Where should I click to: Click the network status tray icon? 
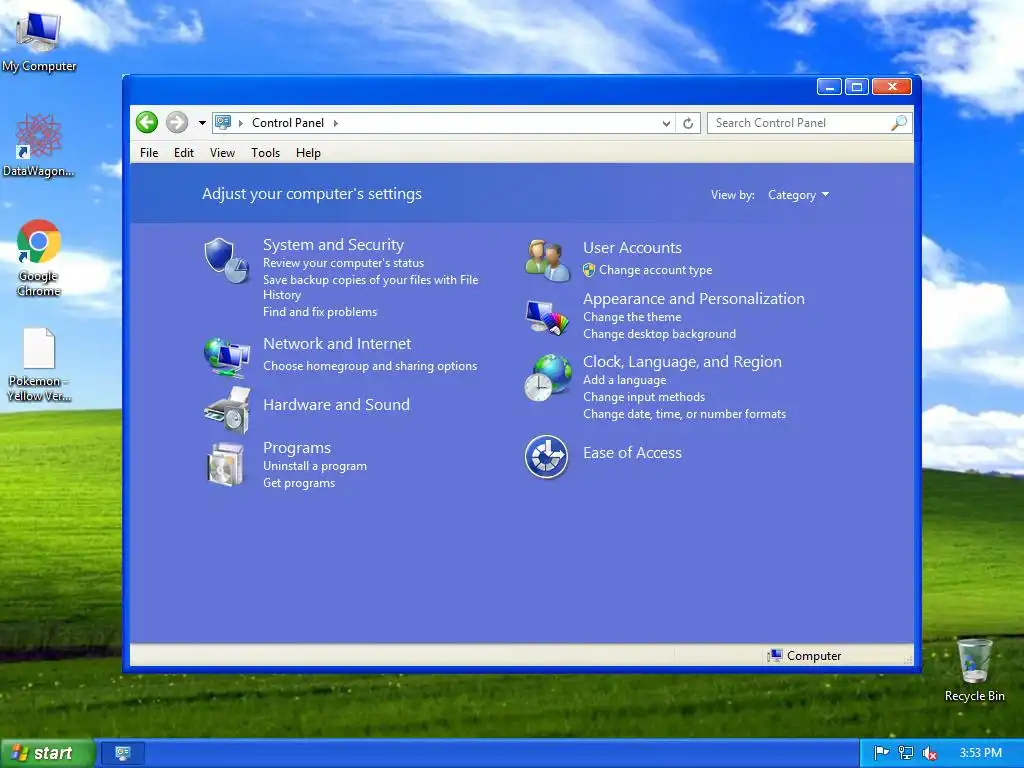[905, 753]
